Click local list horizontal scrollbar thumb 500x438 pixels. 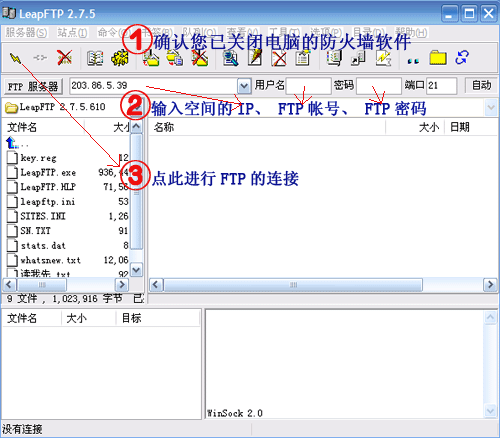[x=42, y=285]
